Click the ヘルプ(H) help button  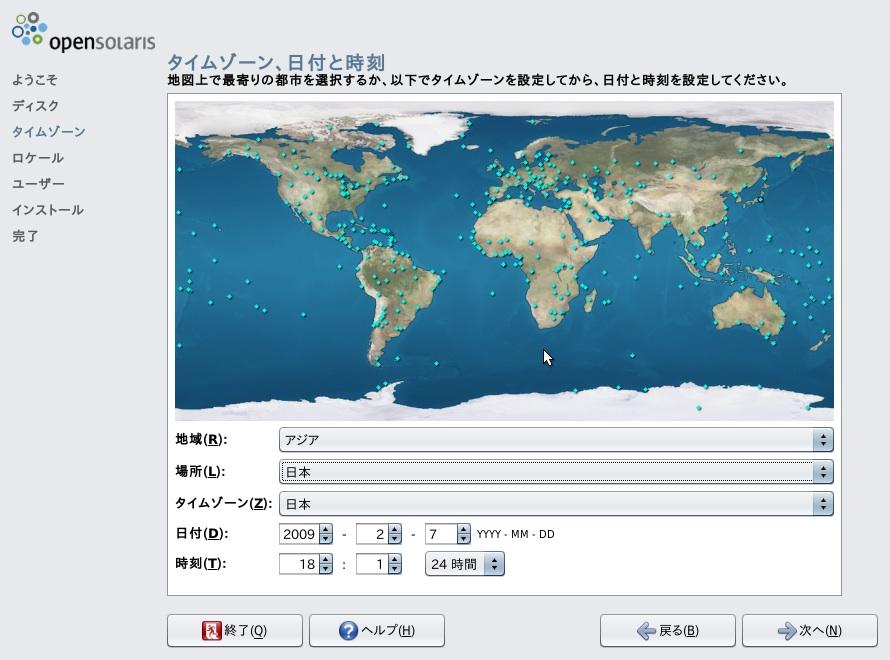377,630
